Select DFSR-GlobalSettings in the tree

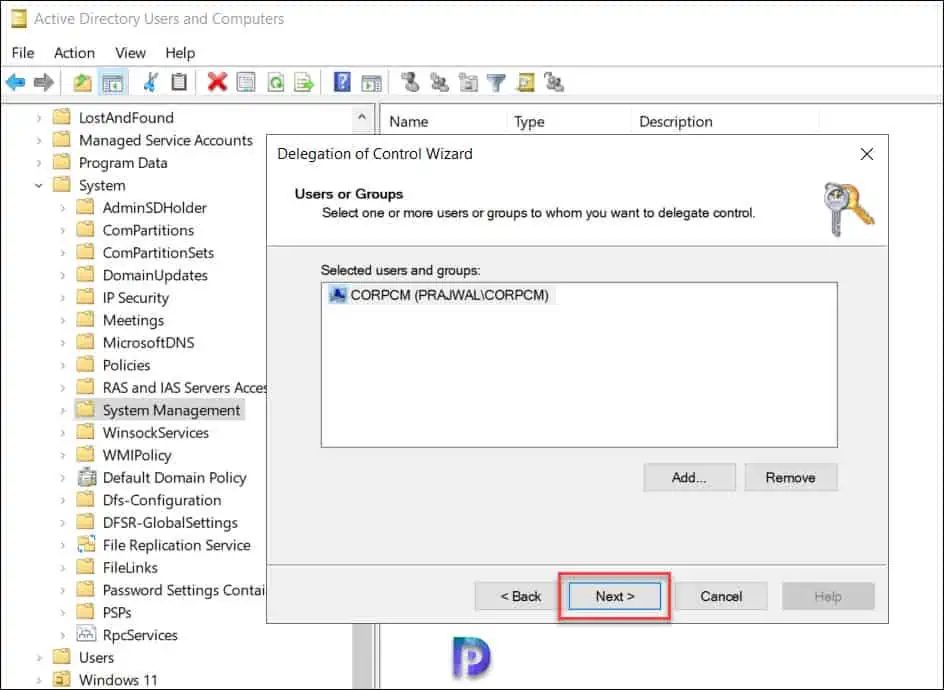click(x=170, y=523)
